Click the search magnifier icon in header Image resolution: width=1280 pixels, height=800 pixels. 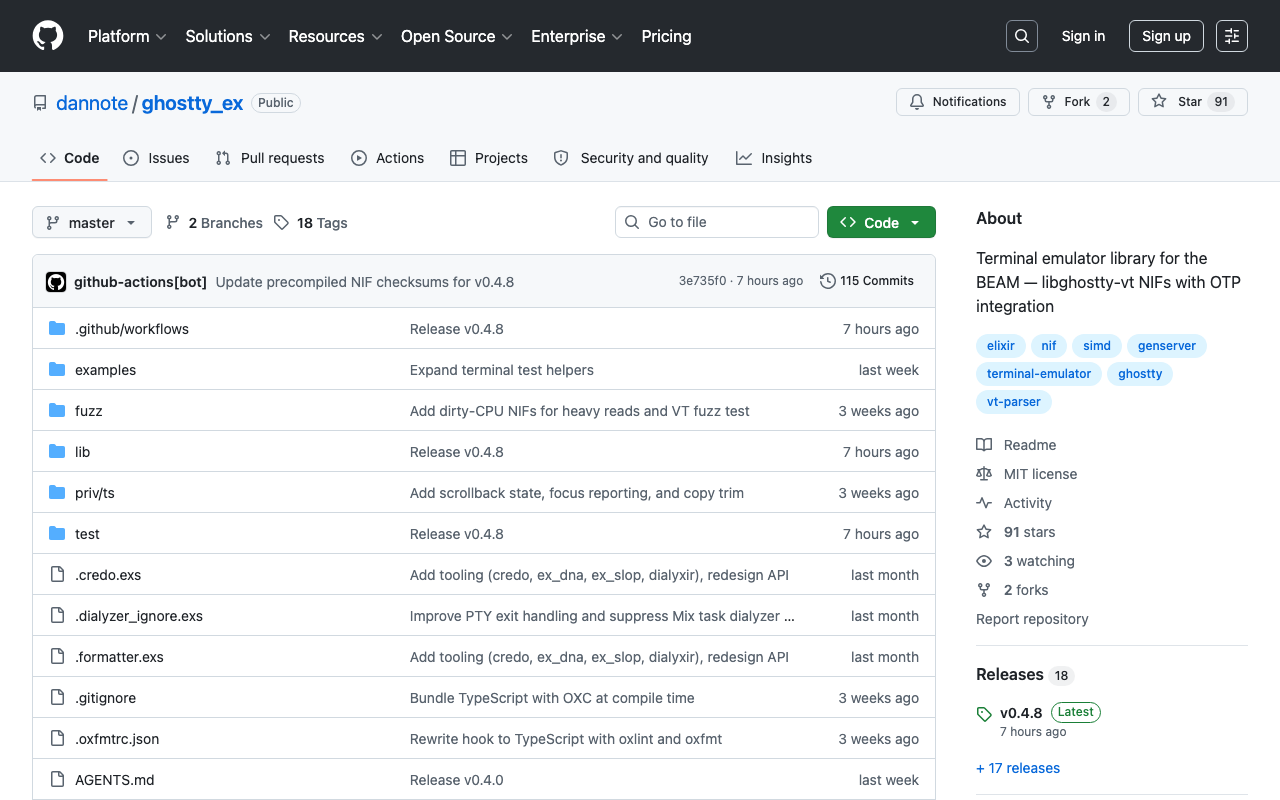click(1022, 36)
